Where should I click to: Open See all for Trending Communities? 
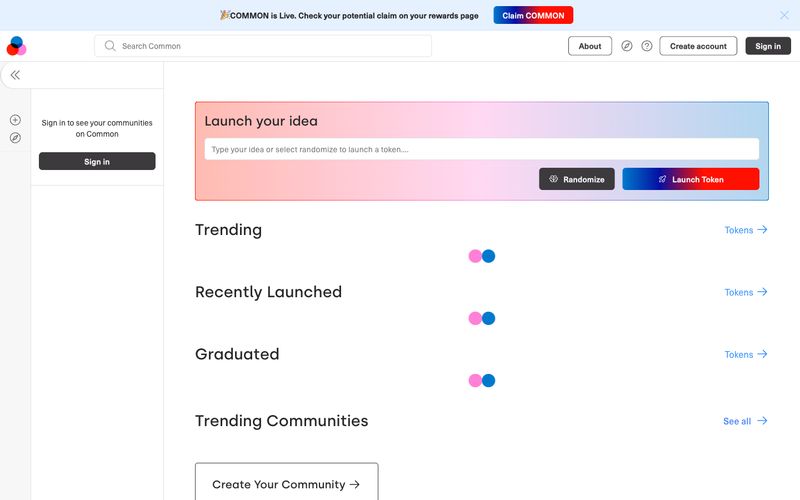coord(745,421)
